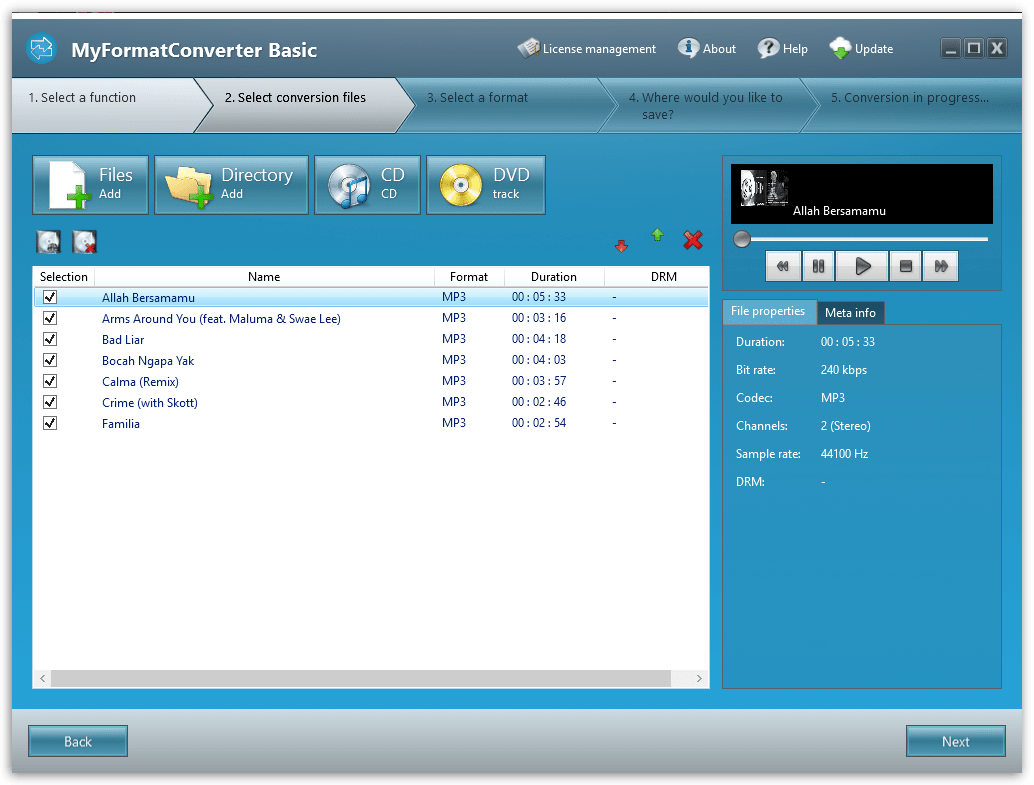The image size is (1034, 785).
Task: Open License management
Action: click(587, 49)
